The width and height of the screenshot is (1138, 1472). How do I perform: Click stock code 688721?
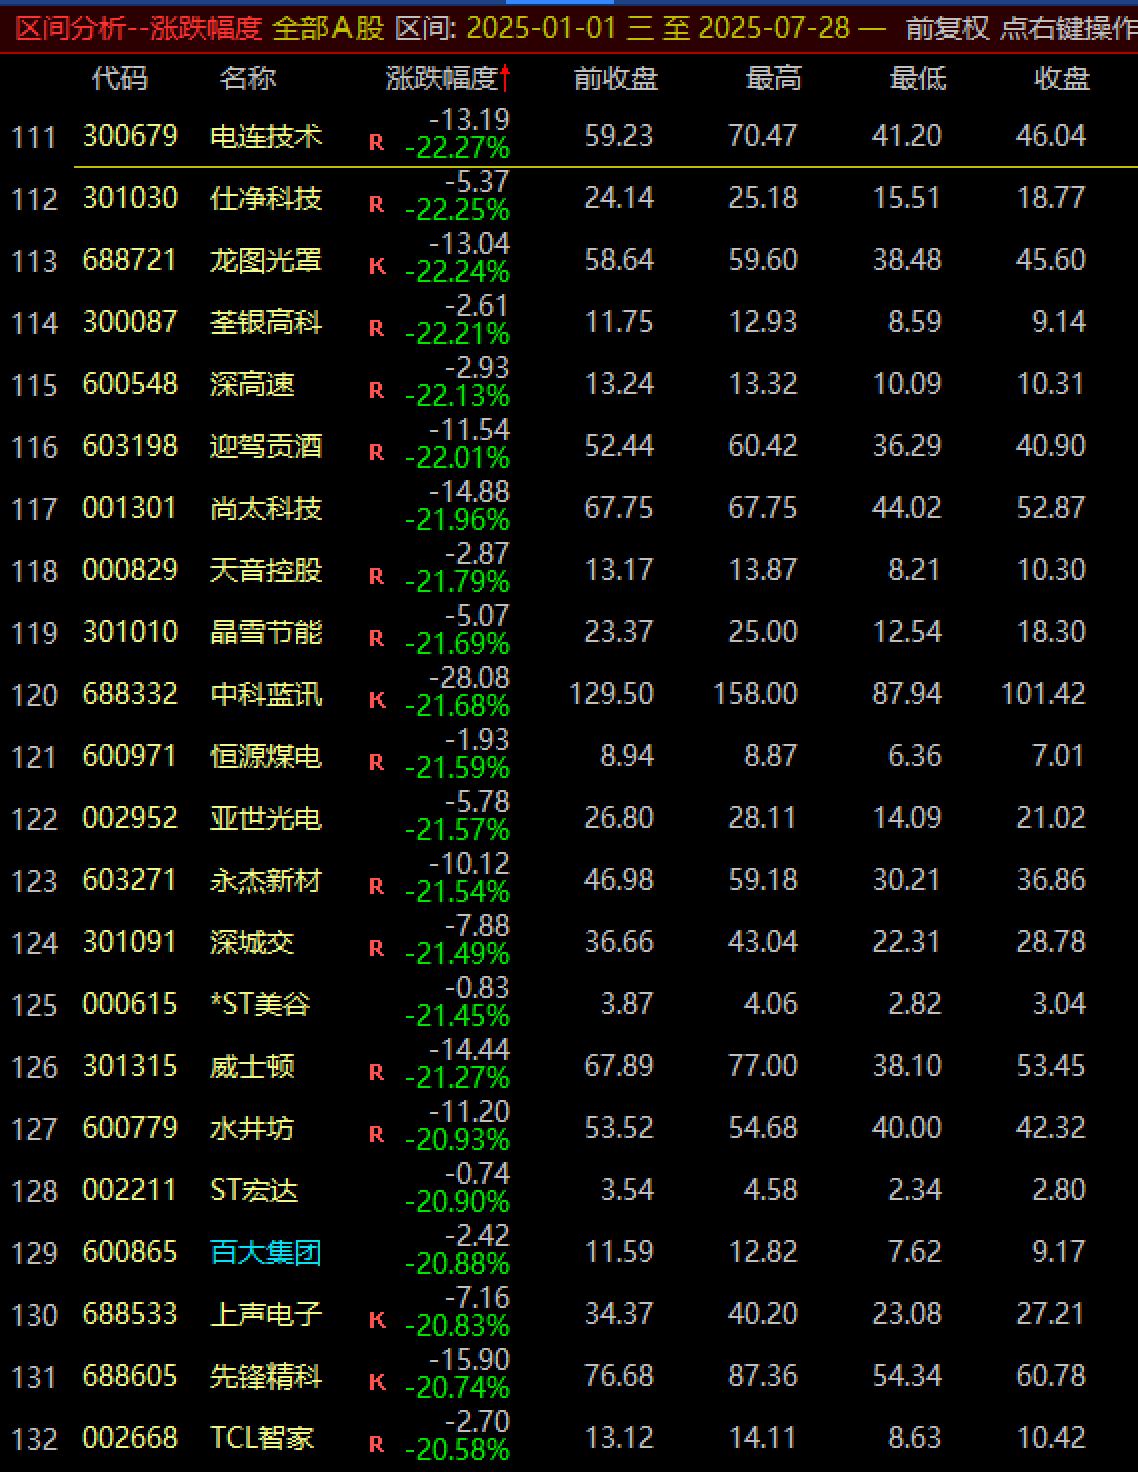130,259
